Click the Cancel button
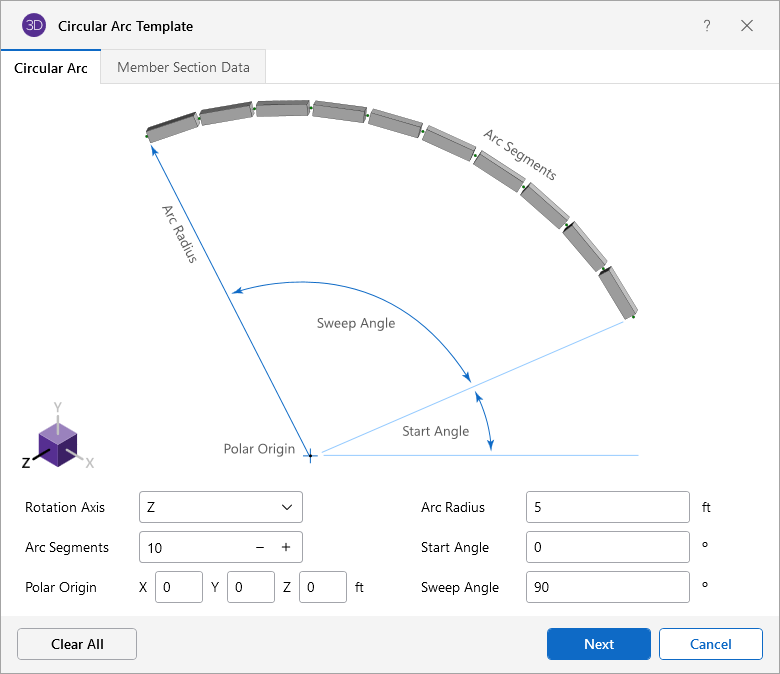 pyautogui.click(x=710, y=644)
